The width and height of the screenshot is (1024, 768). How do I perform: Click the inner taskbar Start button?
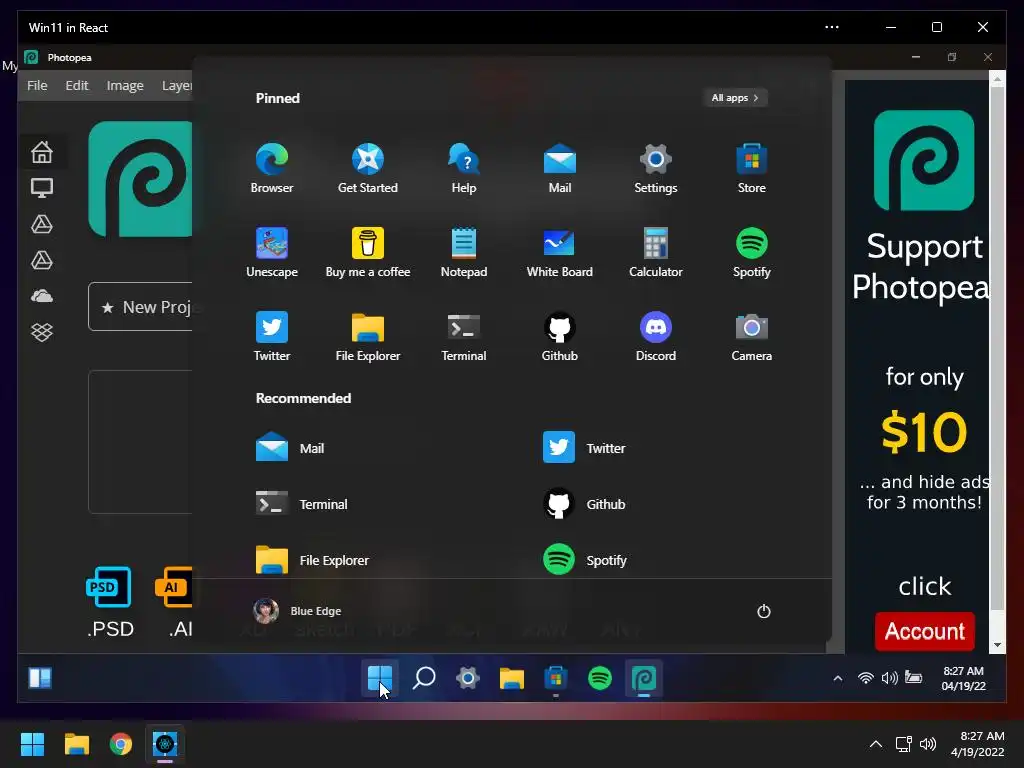tap(379, 678)
